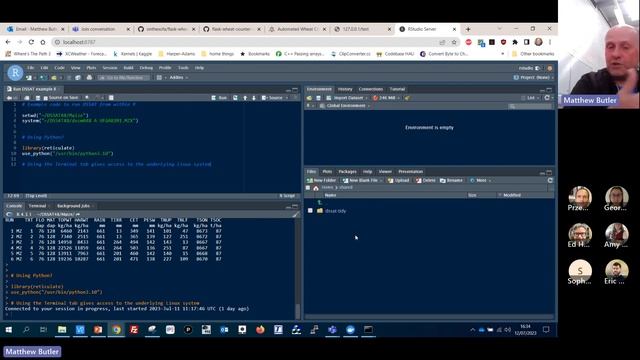Open the List view dropdown in Environment pane
The height and width of the screenshot is (360, 640).
click(530, 98)
